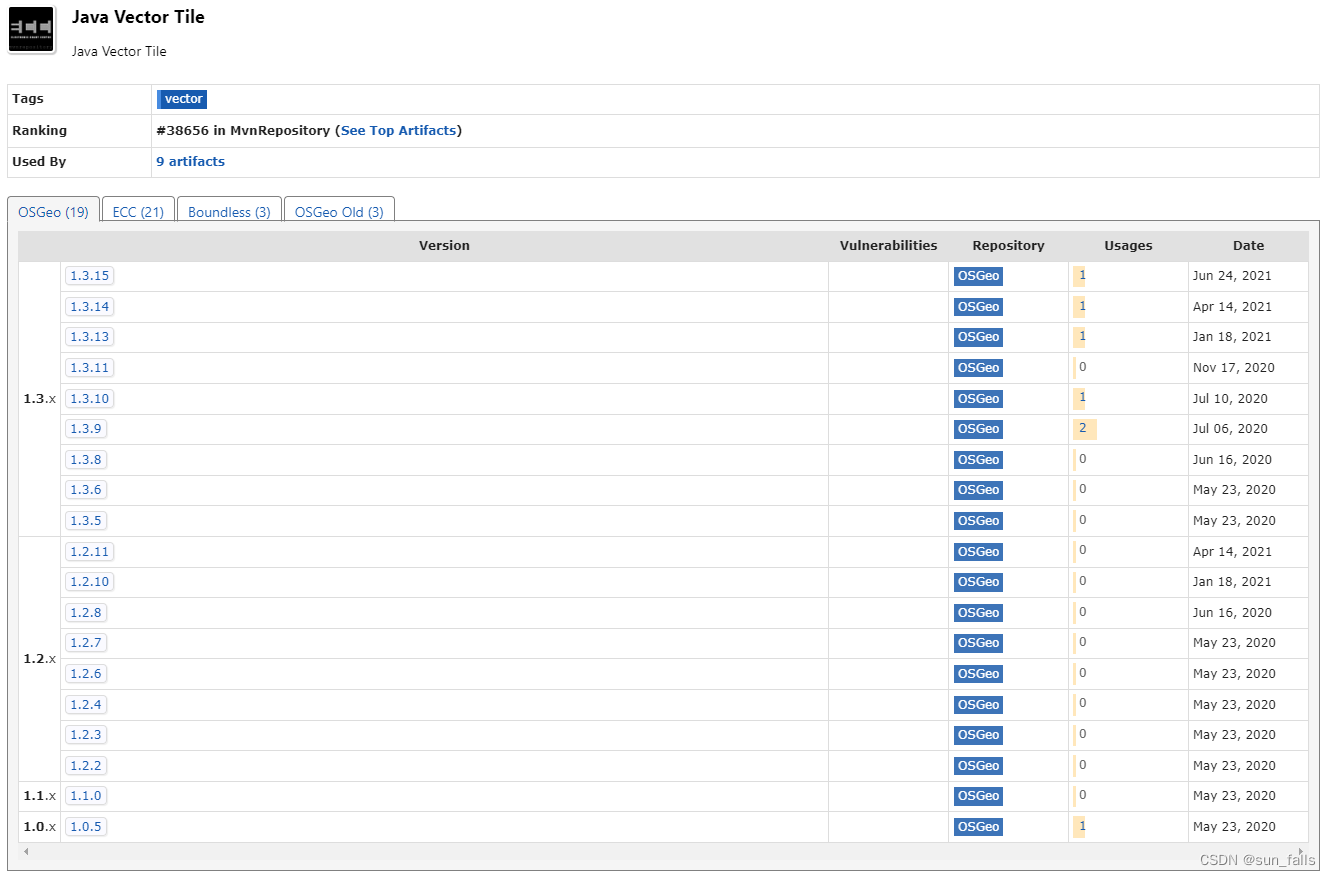
Task: Click usages count 1 for version 1.3.15
Action: point(1081,275)
